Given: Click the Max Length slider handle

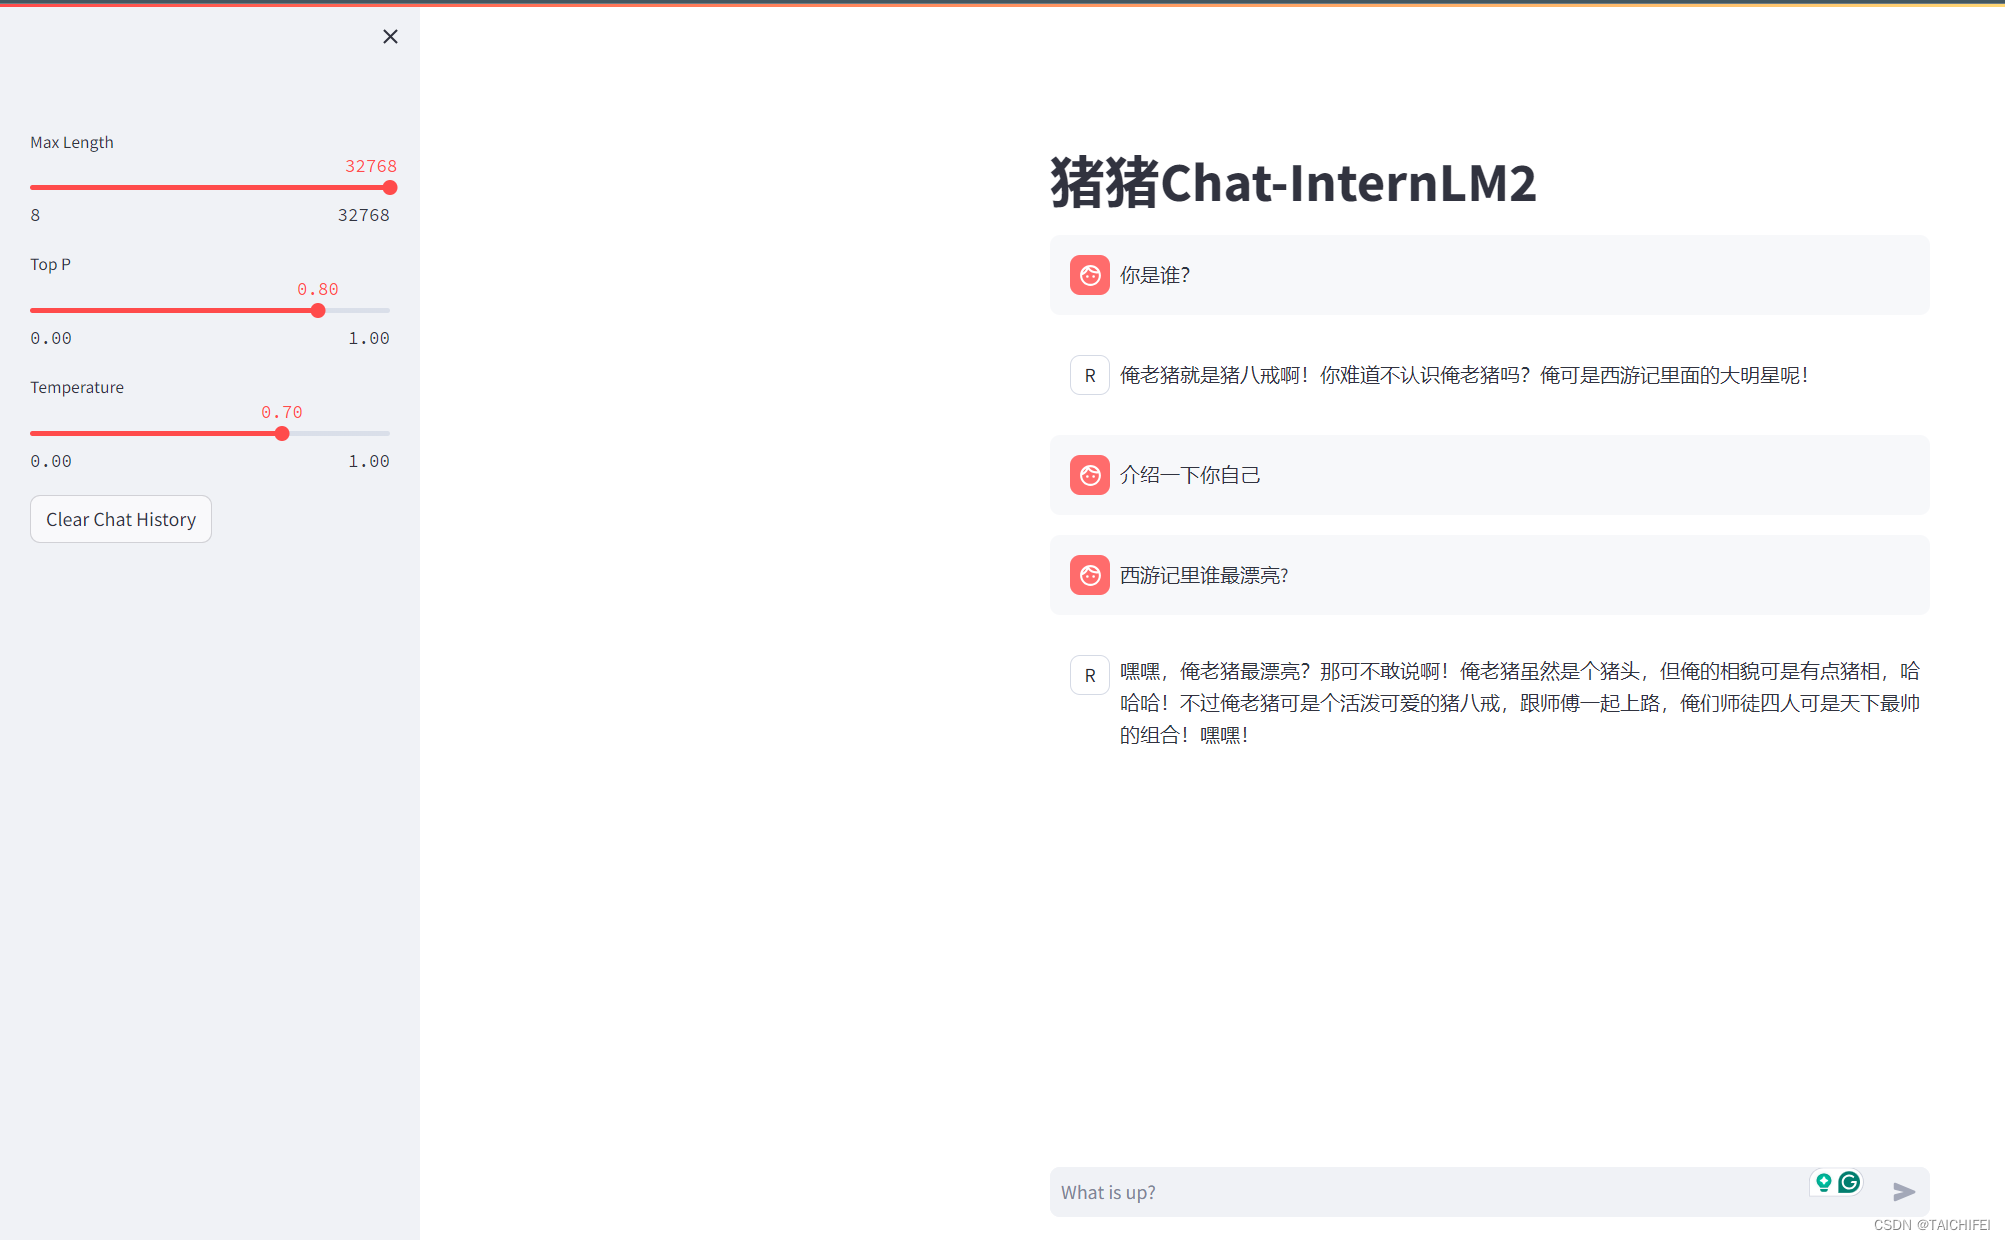Looking at the screenshot, I should point(390,187).
